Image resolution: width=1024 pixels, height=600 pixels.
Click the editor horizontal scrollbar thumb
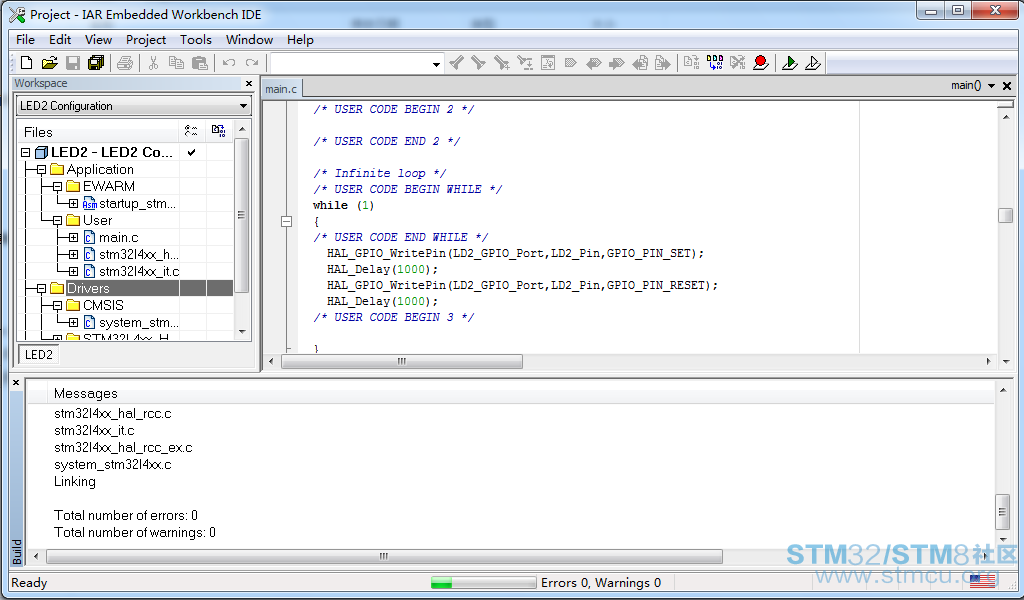402,361
